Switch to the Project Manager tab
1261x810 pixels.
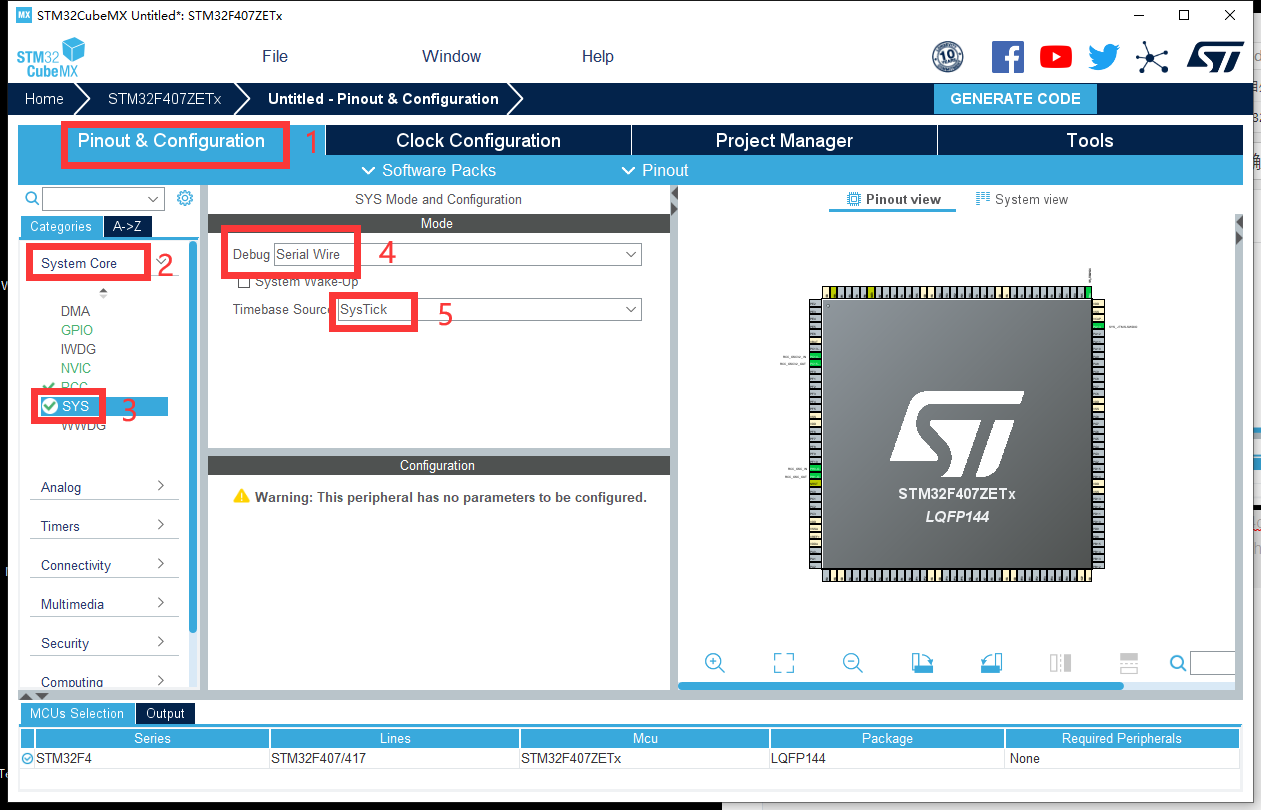pos(784,140)
